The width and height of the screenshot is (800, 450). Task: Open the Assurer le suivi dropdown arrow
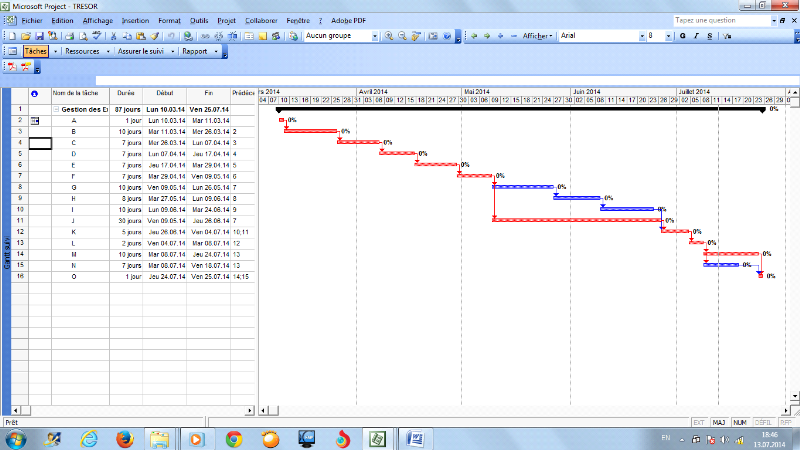click(172, 52)
